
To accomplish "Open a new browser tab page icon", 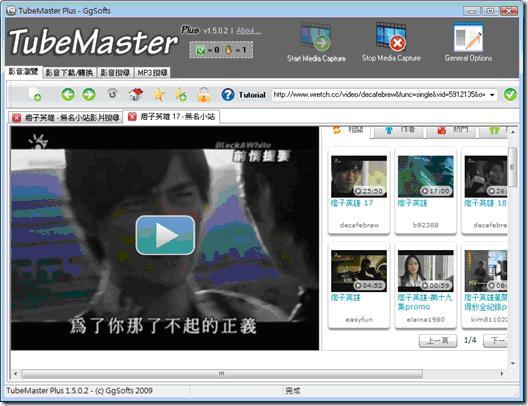I will (x=35, y=95).
